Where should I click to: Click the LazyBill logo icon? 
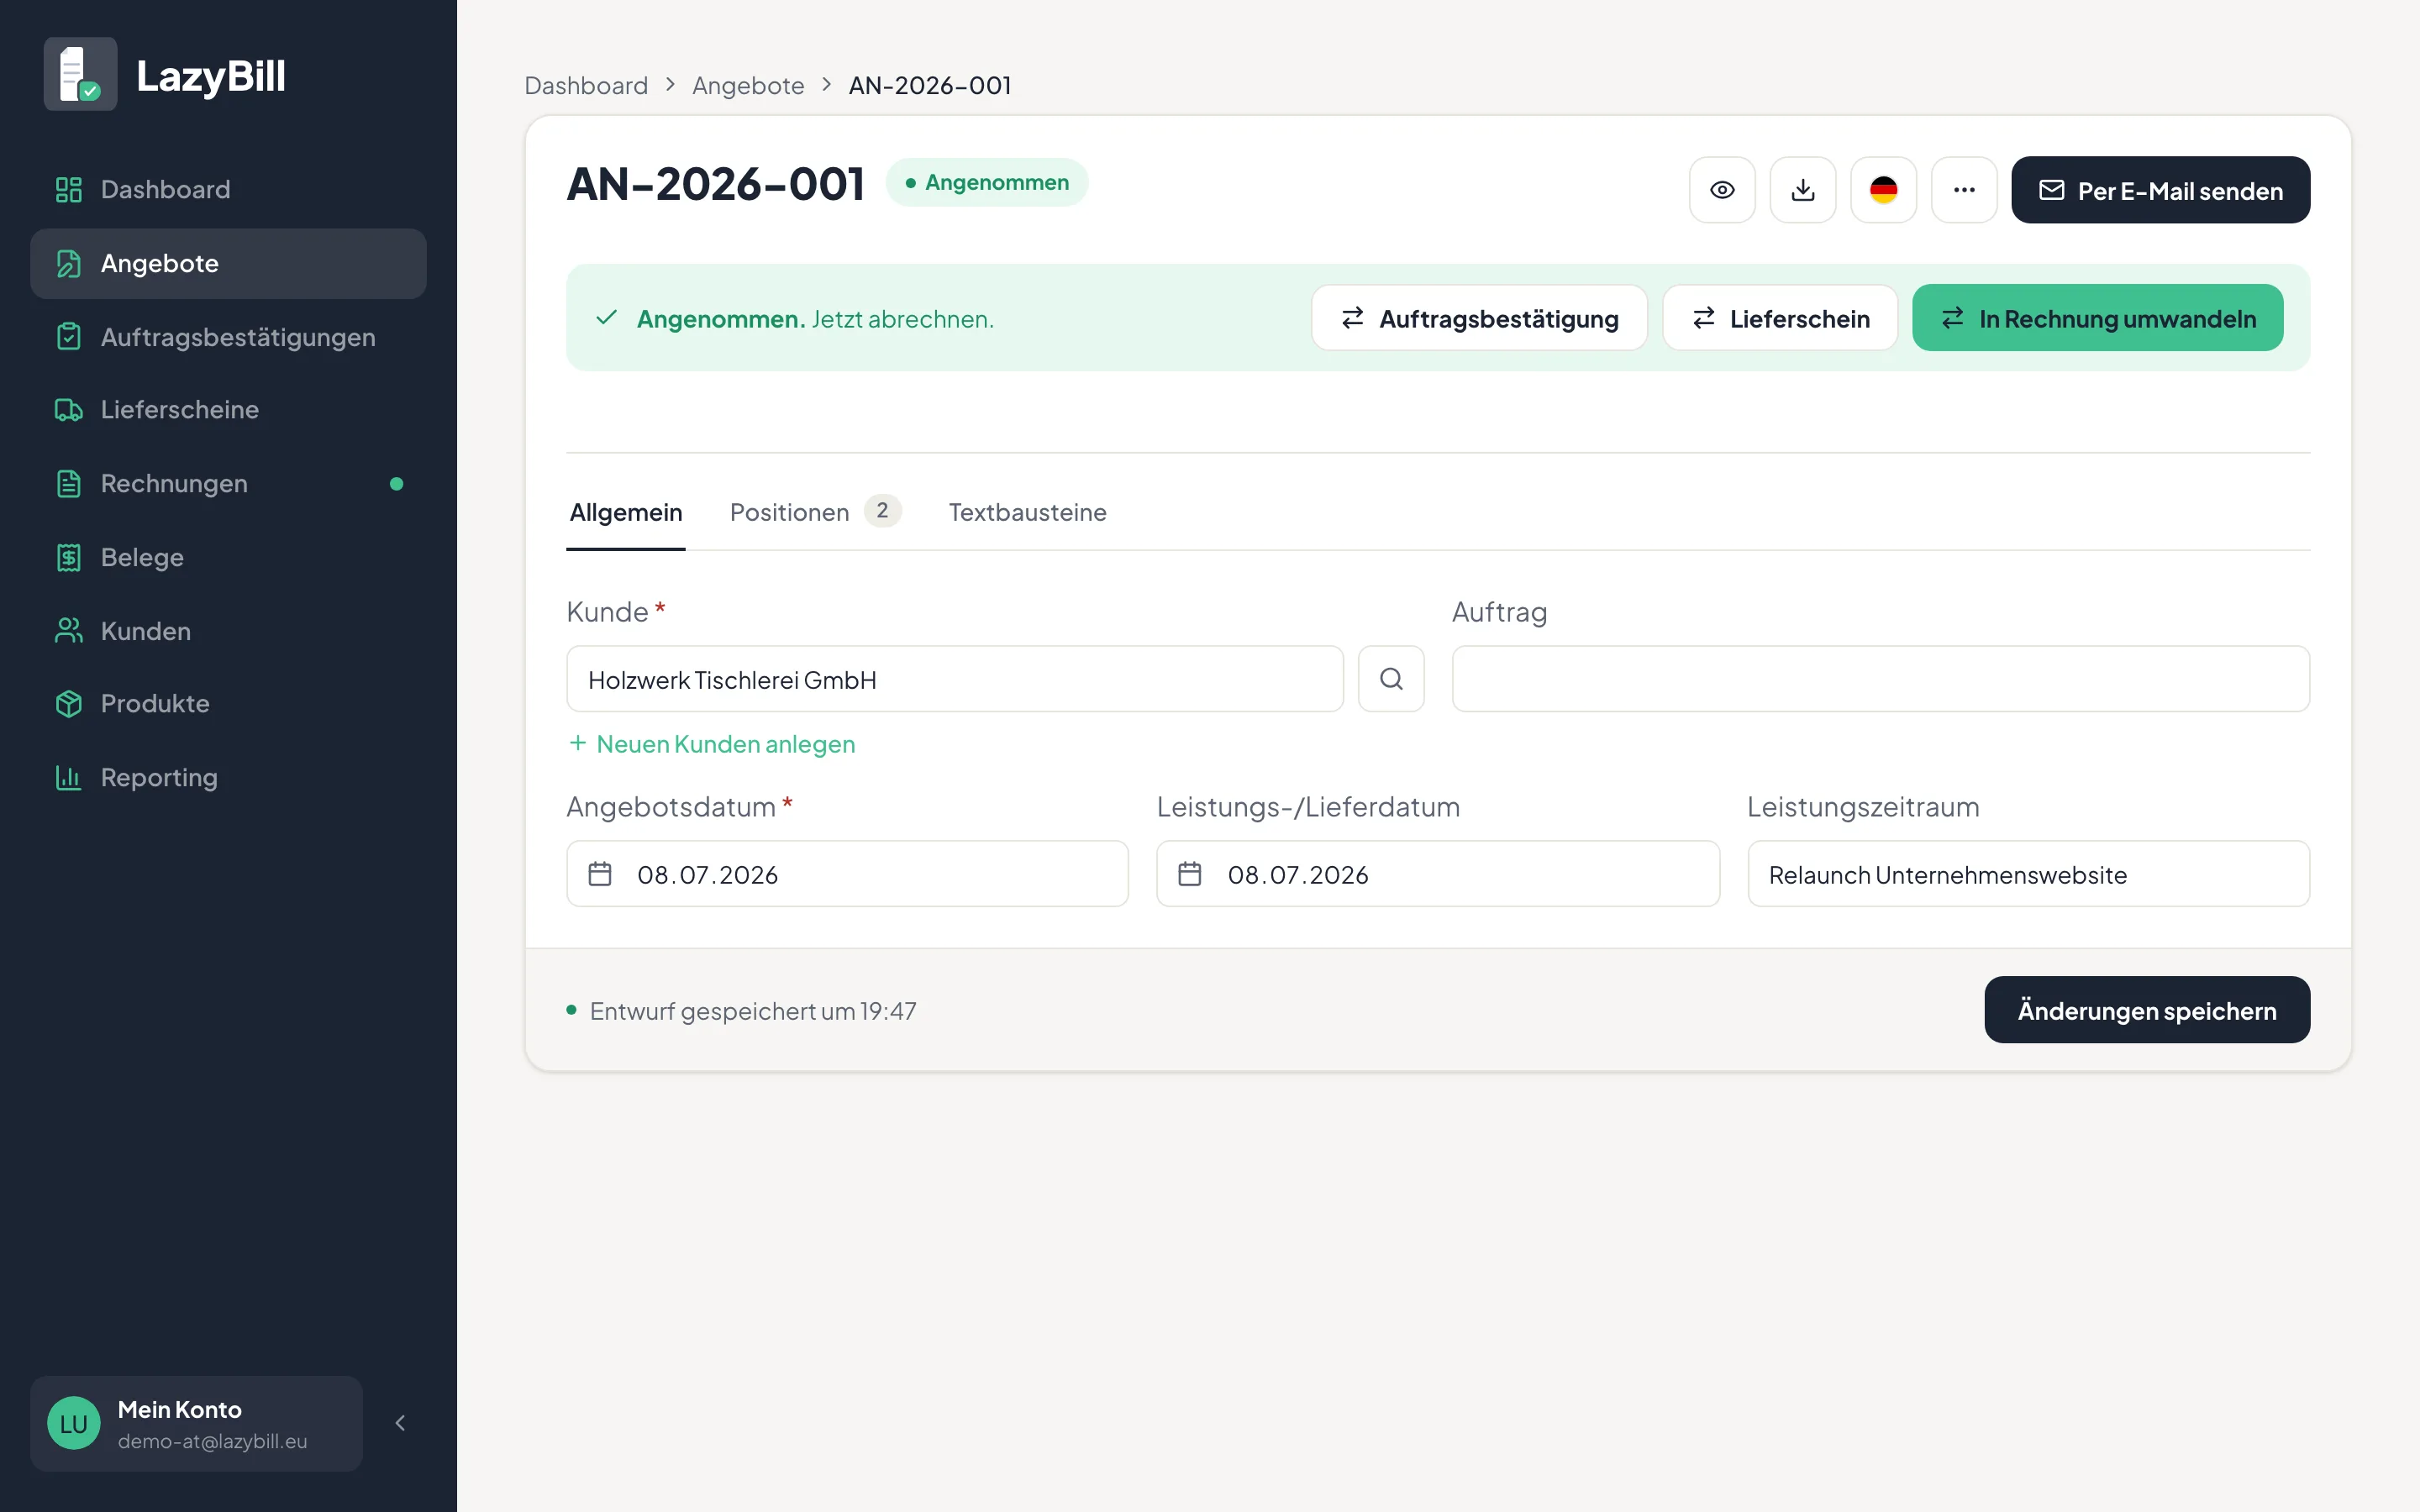(80, 75)
